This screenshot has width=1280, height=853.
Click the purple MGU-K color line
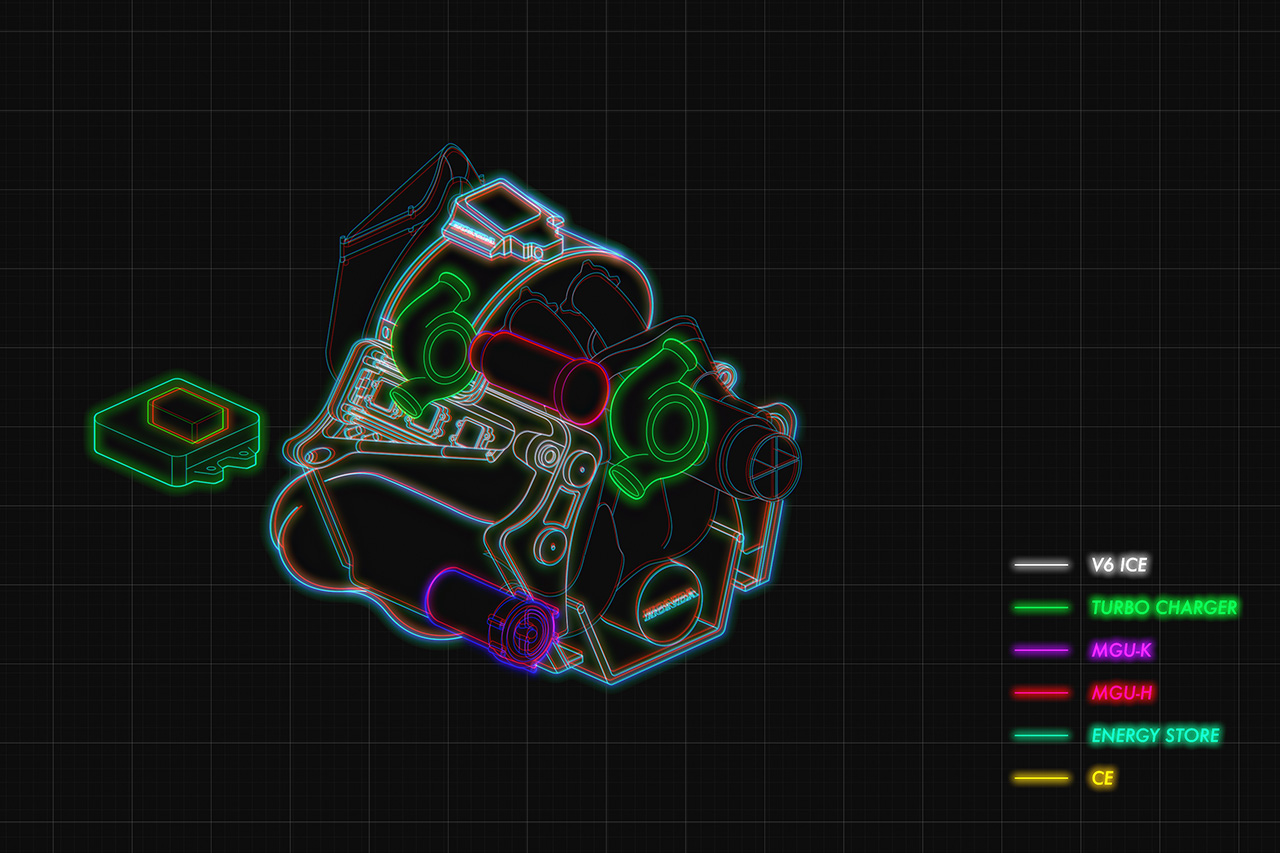coord(1041,650)
